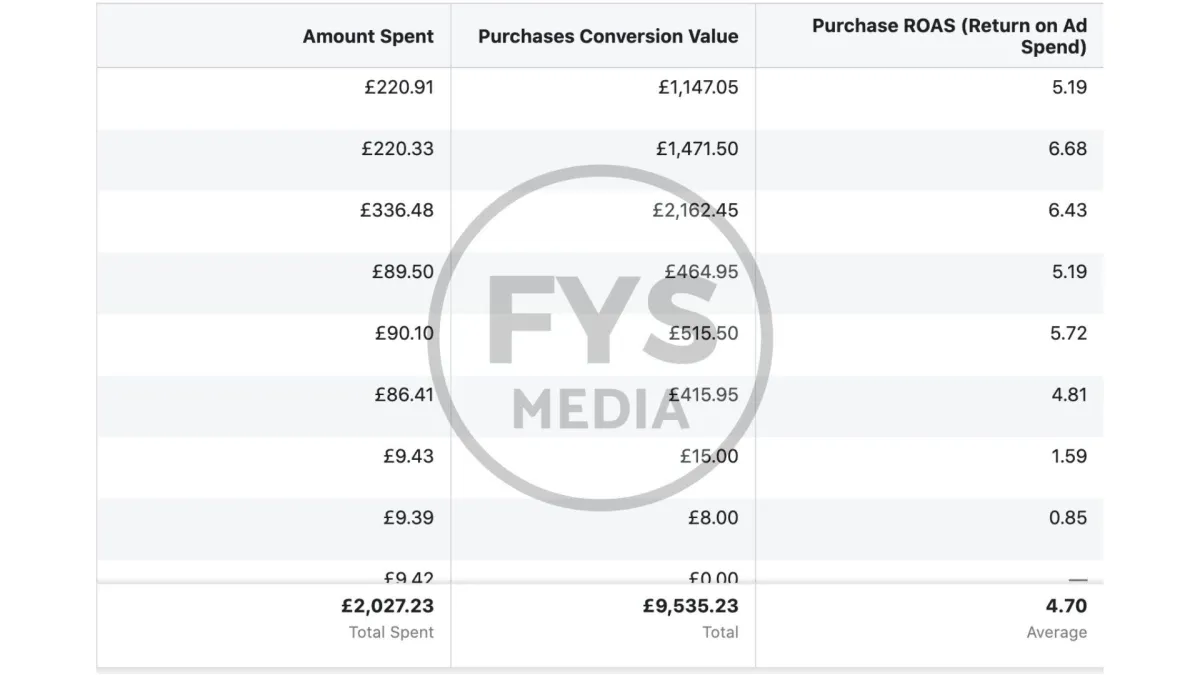Click the £220.91 amount spent cell
1200x675 pixels.
tap(398, 87)
